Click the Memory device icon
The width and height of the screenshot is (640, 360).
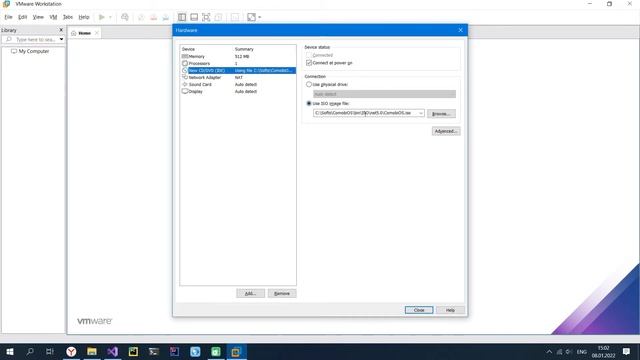pos(184,56)
